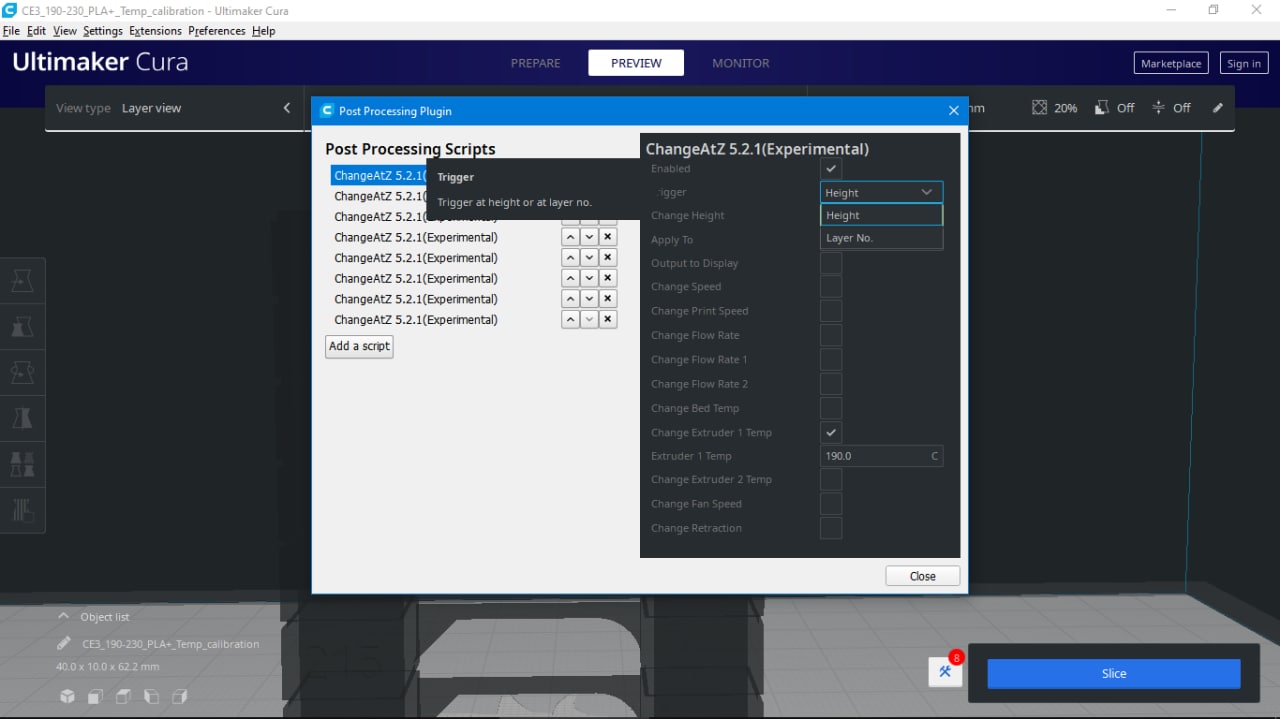The height and width of the screenshot is (719, 1280).
Task: Choose Layer No. from the Trigger list
Action: (x=881, y=238)
